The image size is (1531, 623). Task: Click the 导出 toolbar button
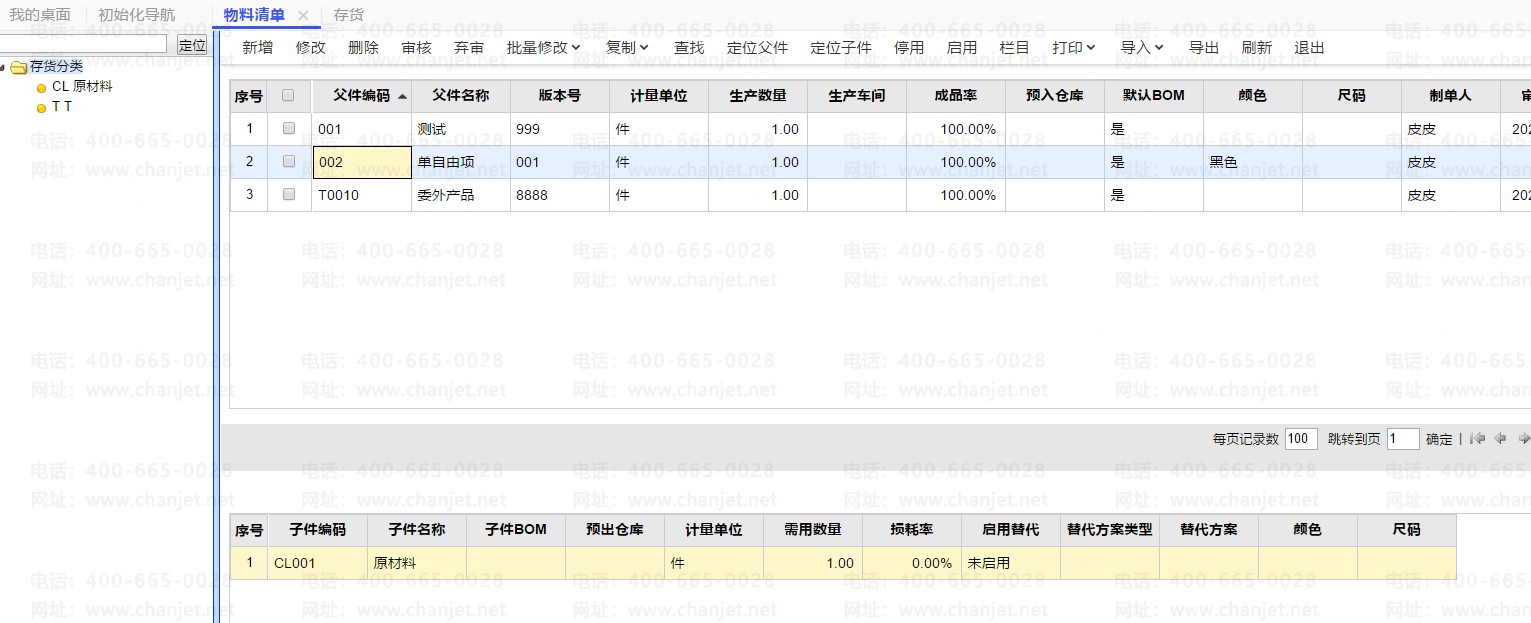(x=1204, y=47)
